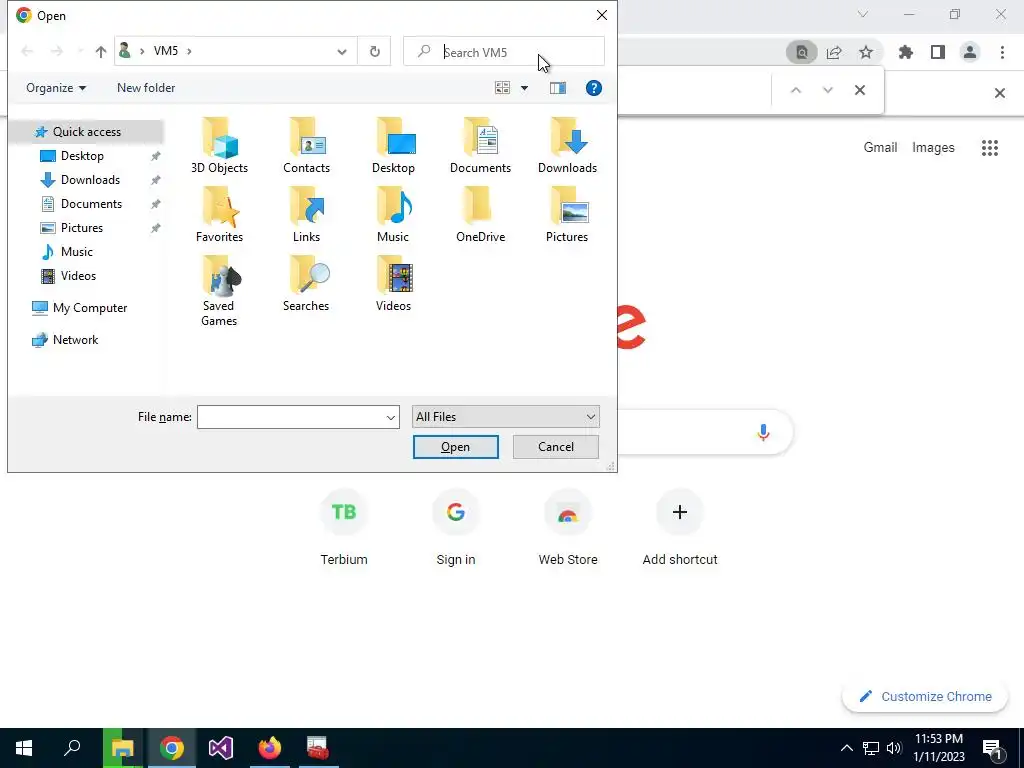Image resolution: width=1024 pixels, height=768 pixels.
Task: Select the Documents folder in file list
Action: tap(481, 146)
